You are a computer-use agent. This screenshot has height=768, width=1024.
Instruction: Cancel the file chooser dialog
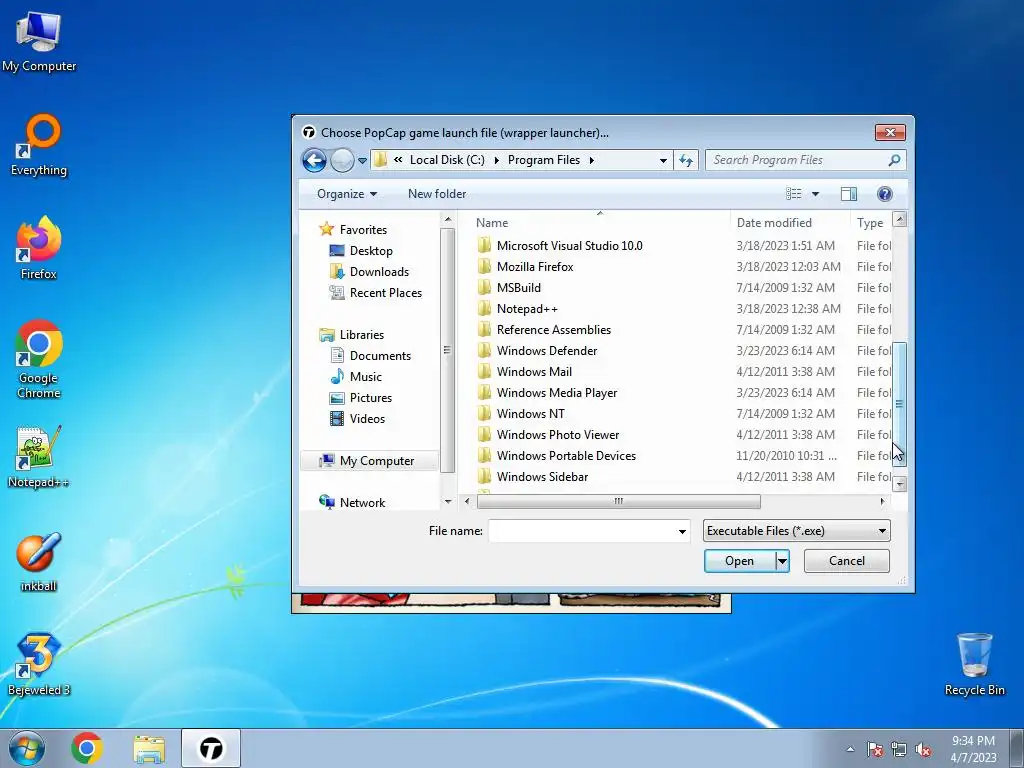[846, 561]
